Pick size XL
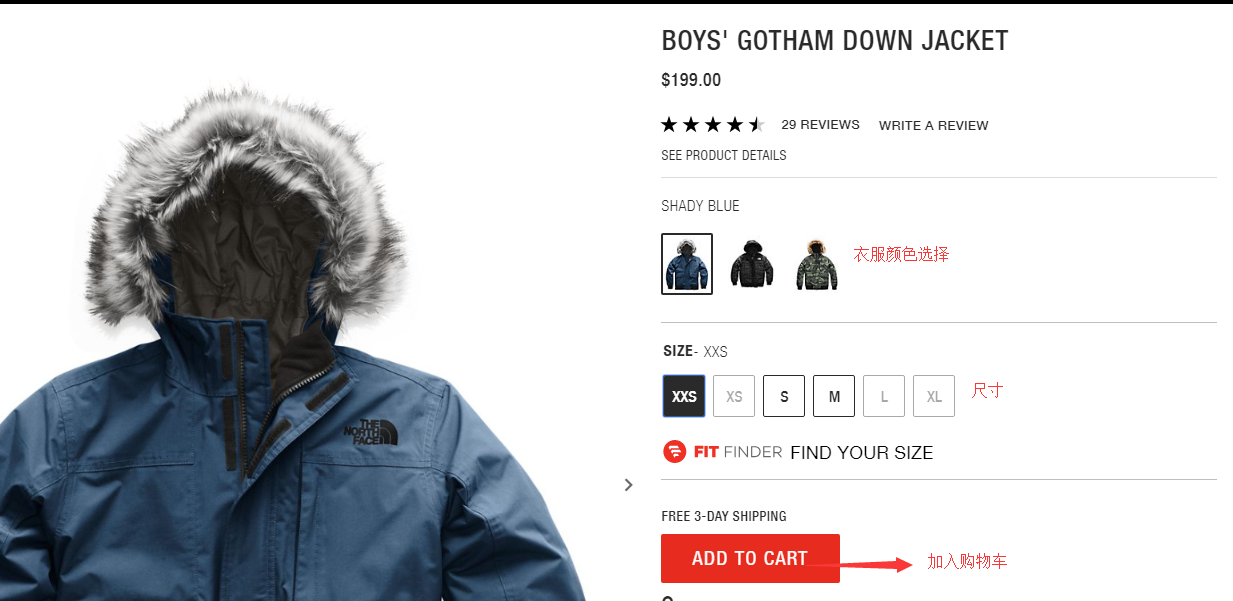 934,396
